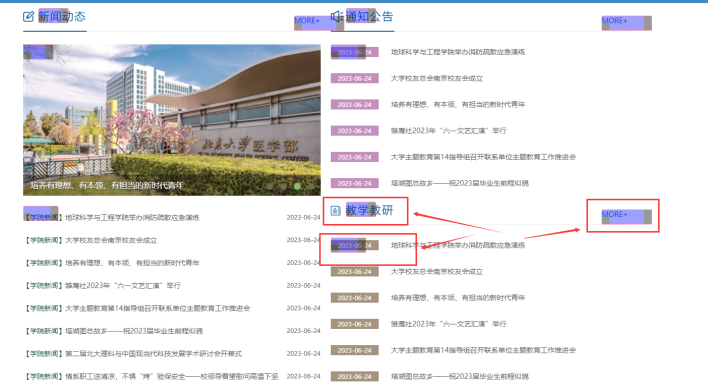The width and height of the screenshot is (708, 391).
Task: Click 【学院新闻】 tag before 大学校友总会南京校友会成立
Action: 44,240
